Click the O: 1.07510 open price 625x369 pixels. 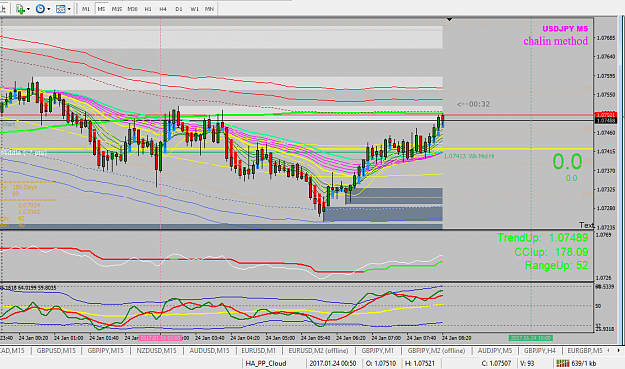(x=381, y=363)
